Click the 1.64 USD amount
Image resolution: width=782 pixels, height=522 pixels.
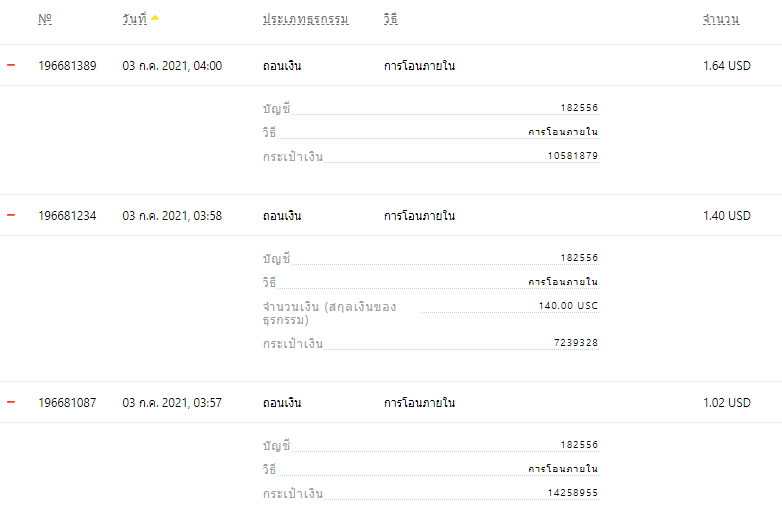727,66
